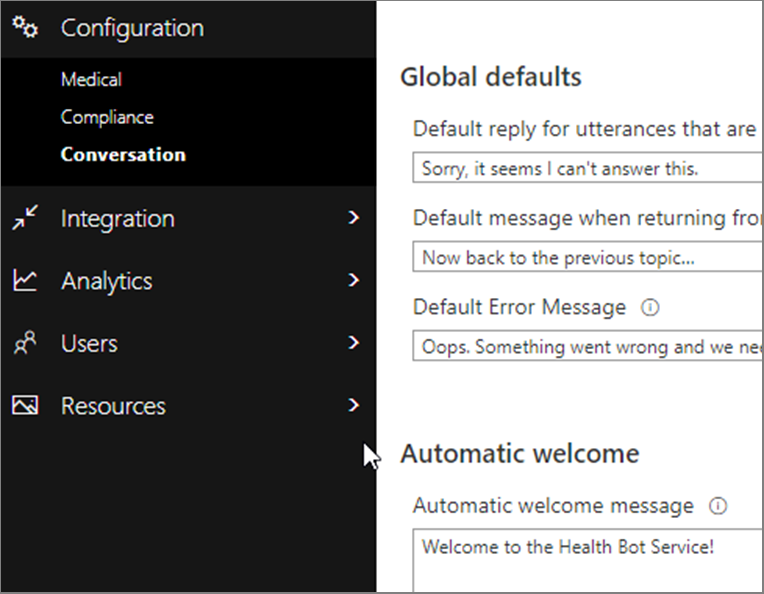Expand the Users section chevron
The image size is (764, 594).
point(353,343)
